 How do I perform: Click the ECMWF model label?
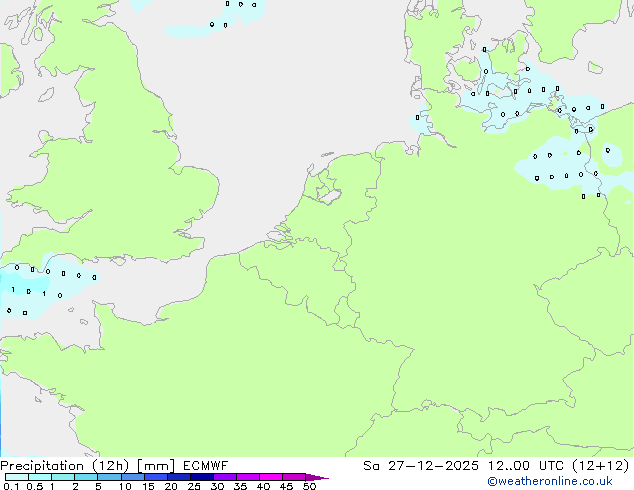pos(206,465)
